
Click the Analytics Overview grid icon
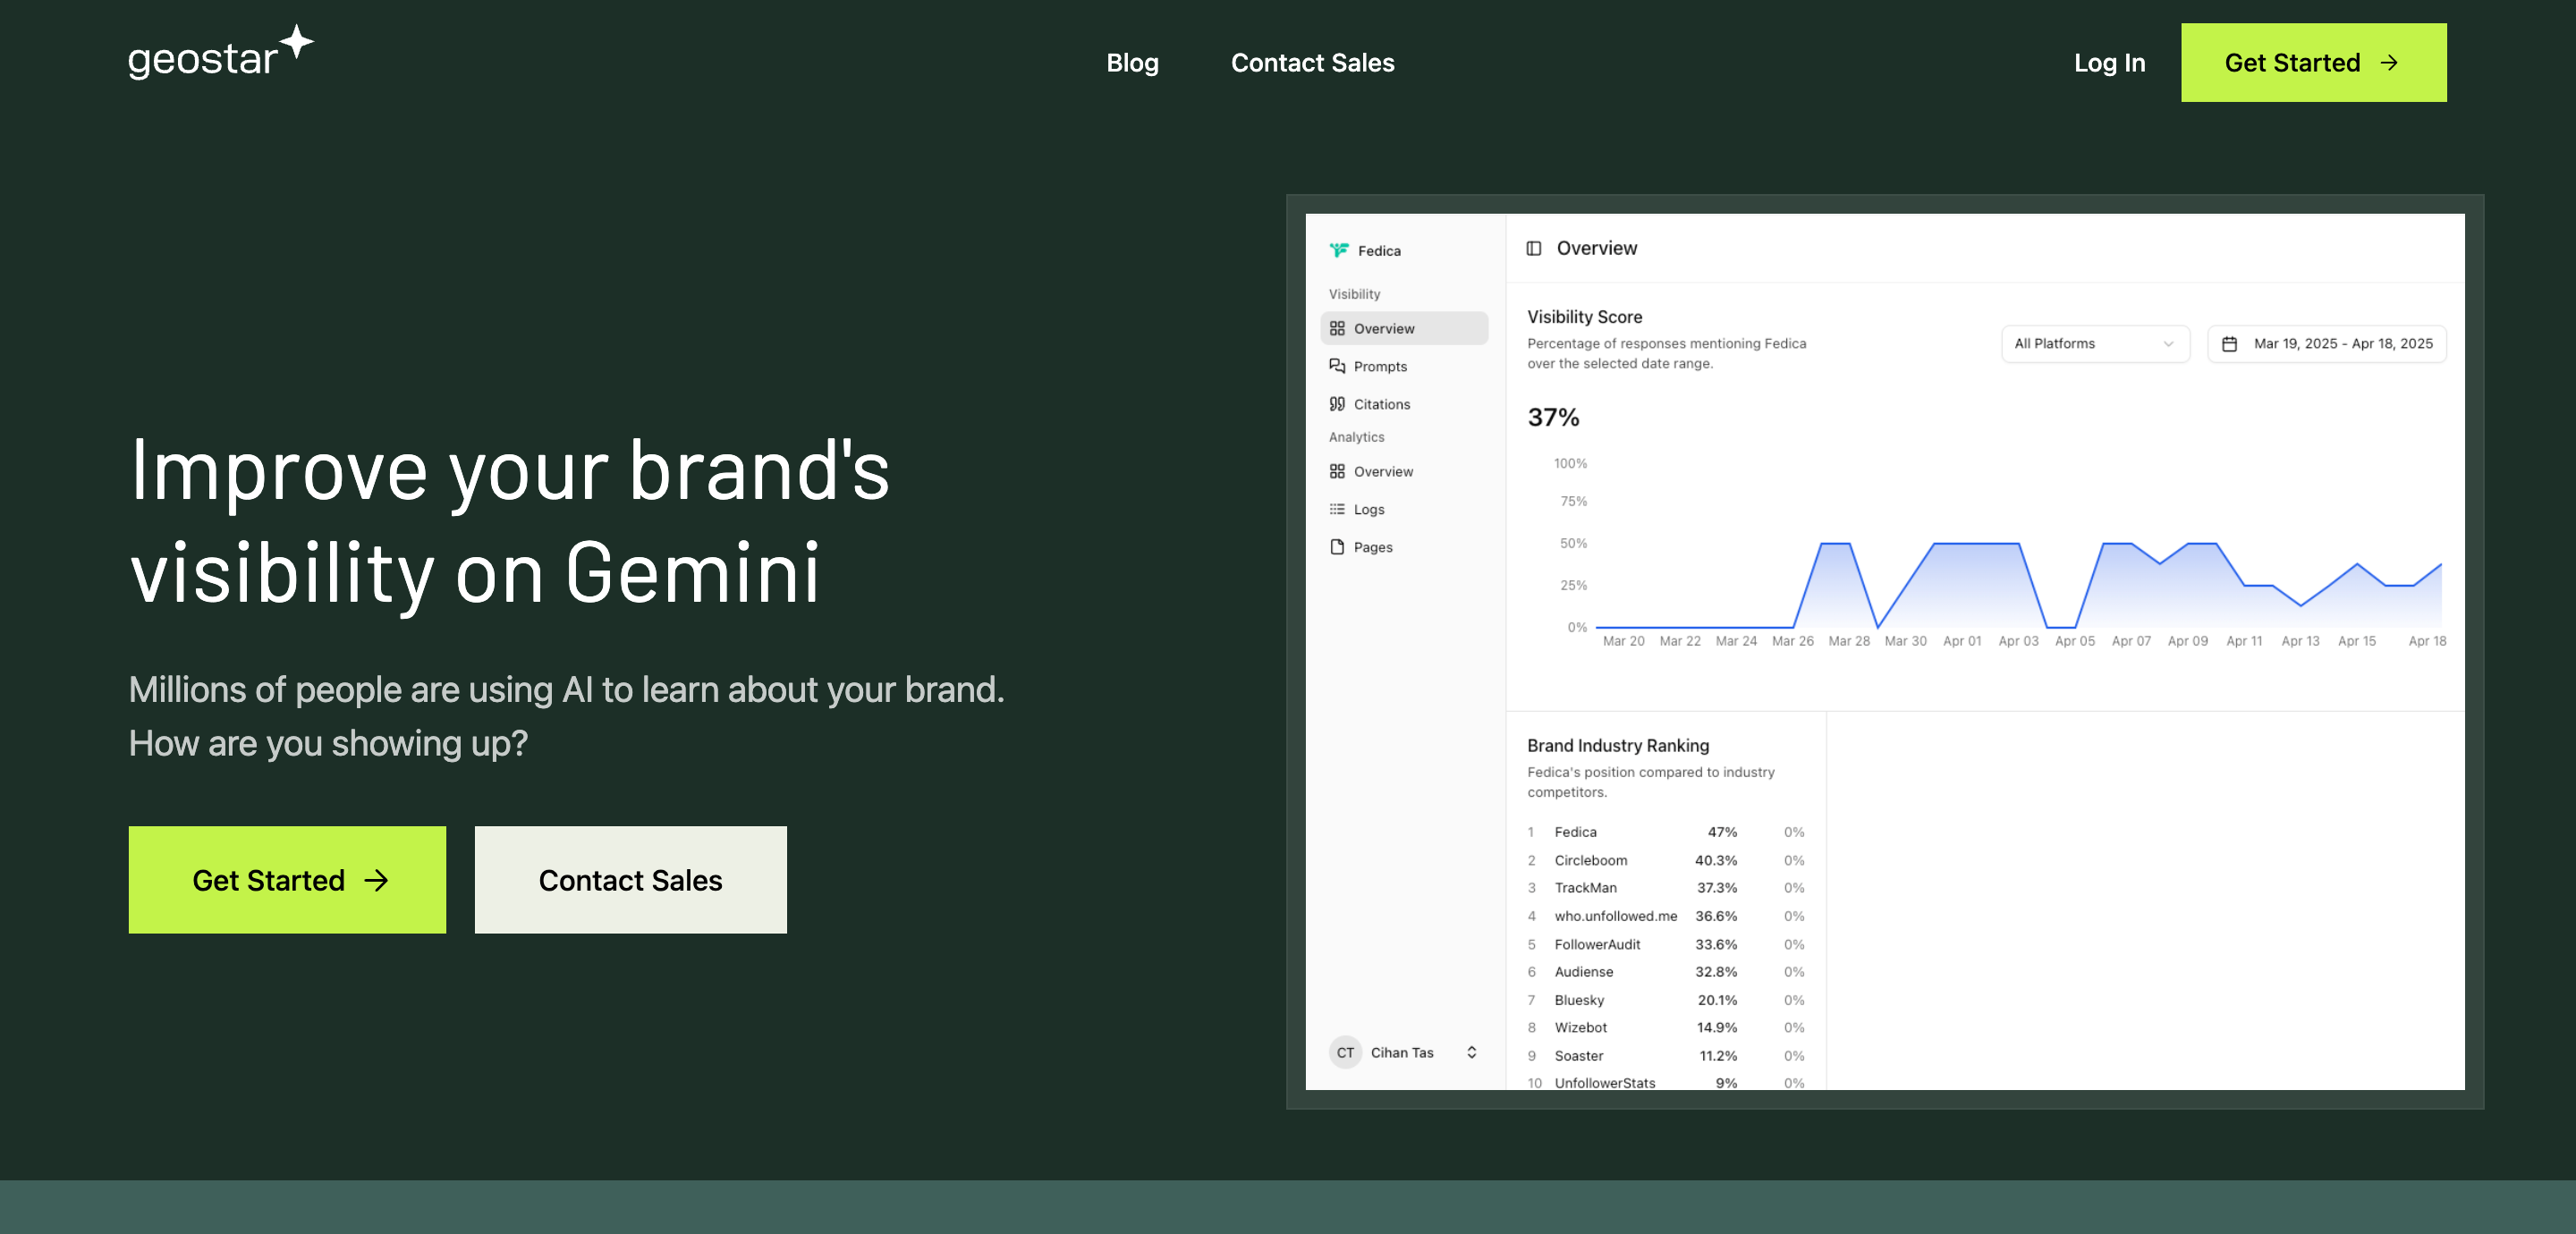(x=1337, y=471)
